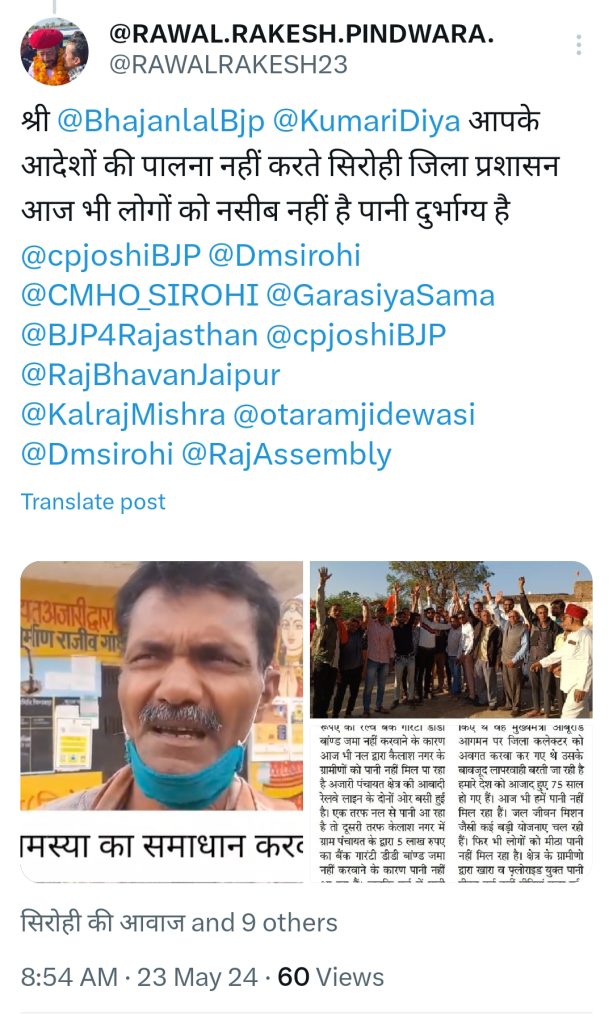Viewport: 613px width, 1024px height.
Task: Open the @CMHO_SIROHI mention
Action: pyautogui.click(x=140, y=296)
